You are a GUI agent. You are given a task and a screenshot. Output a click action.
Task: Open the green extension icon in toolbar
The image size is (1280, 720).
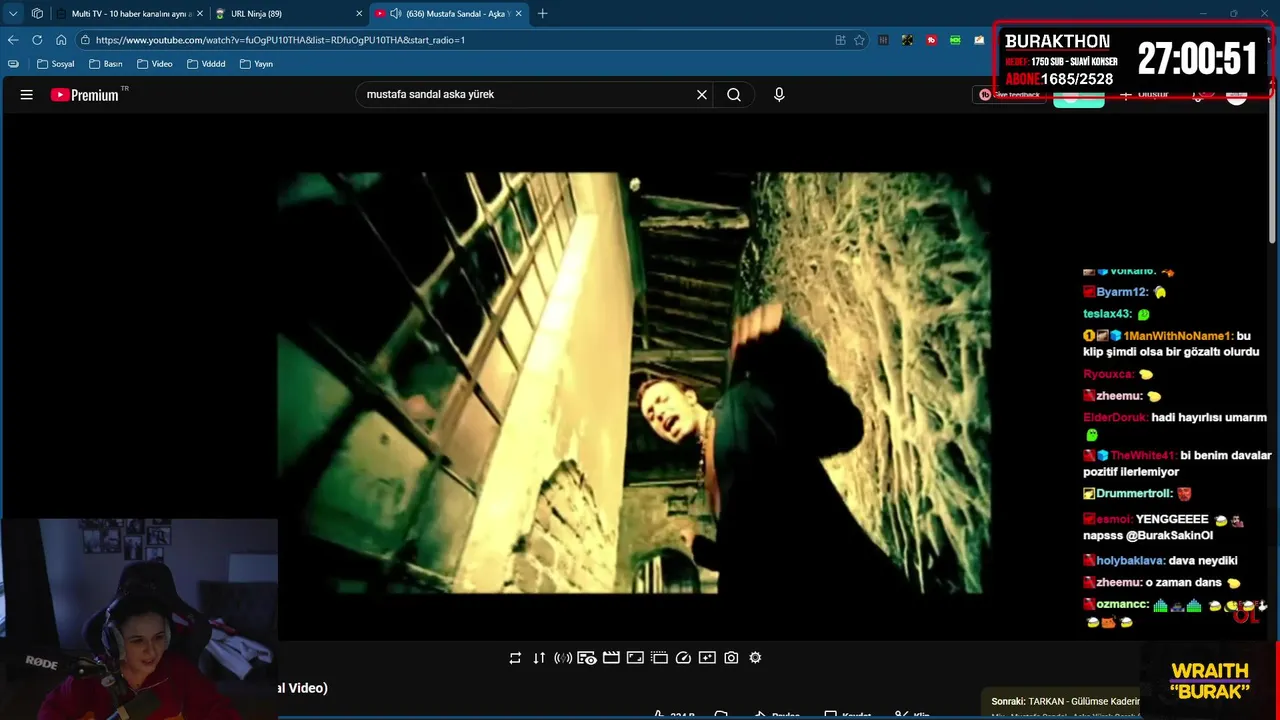click(x=955, y=40)
